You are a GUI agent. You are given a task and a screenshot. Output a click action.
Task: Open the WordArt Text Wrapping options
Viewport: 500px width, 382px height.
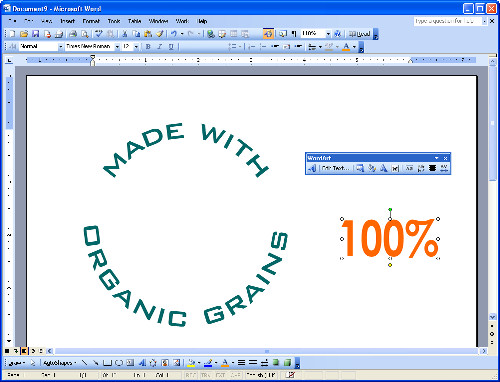[395, 168]
